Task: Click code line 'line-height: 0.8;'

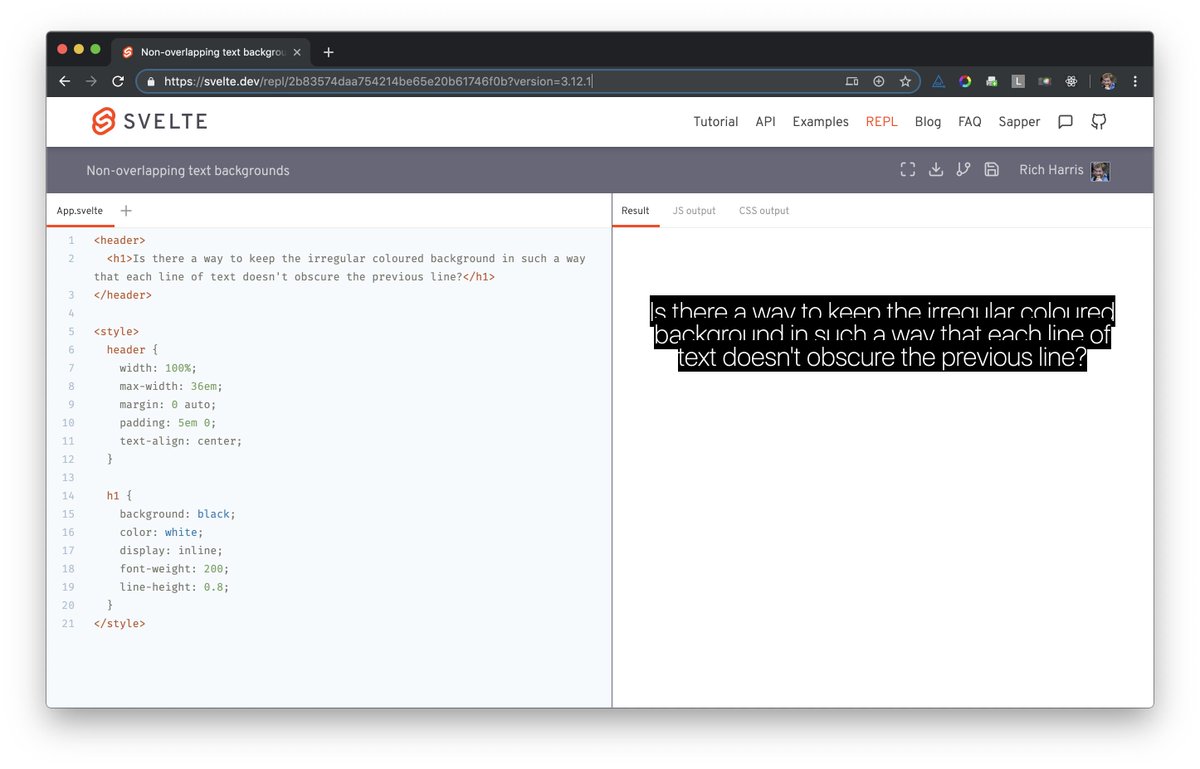Action: (174, 587)
